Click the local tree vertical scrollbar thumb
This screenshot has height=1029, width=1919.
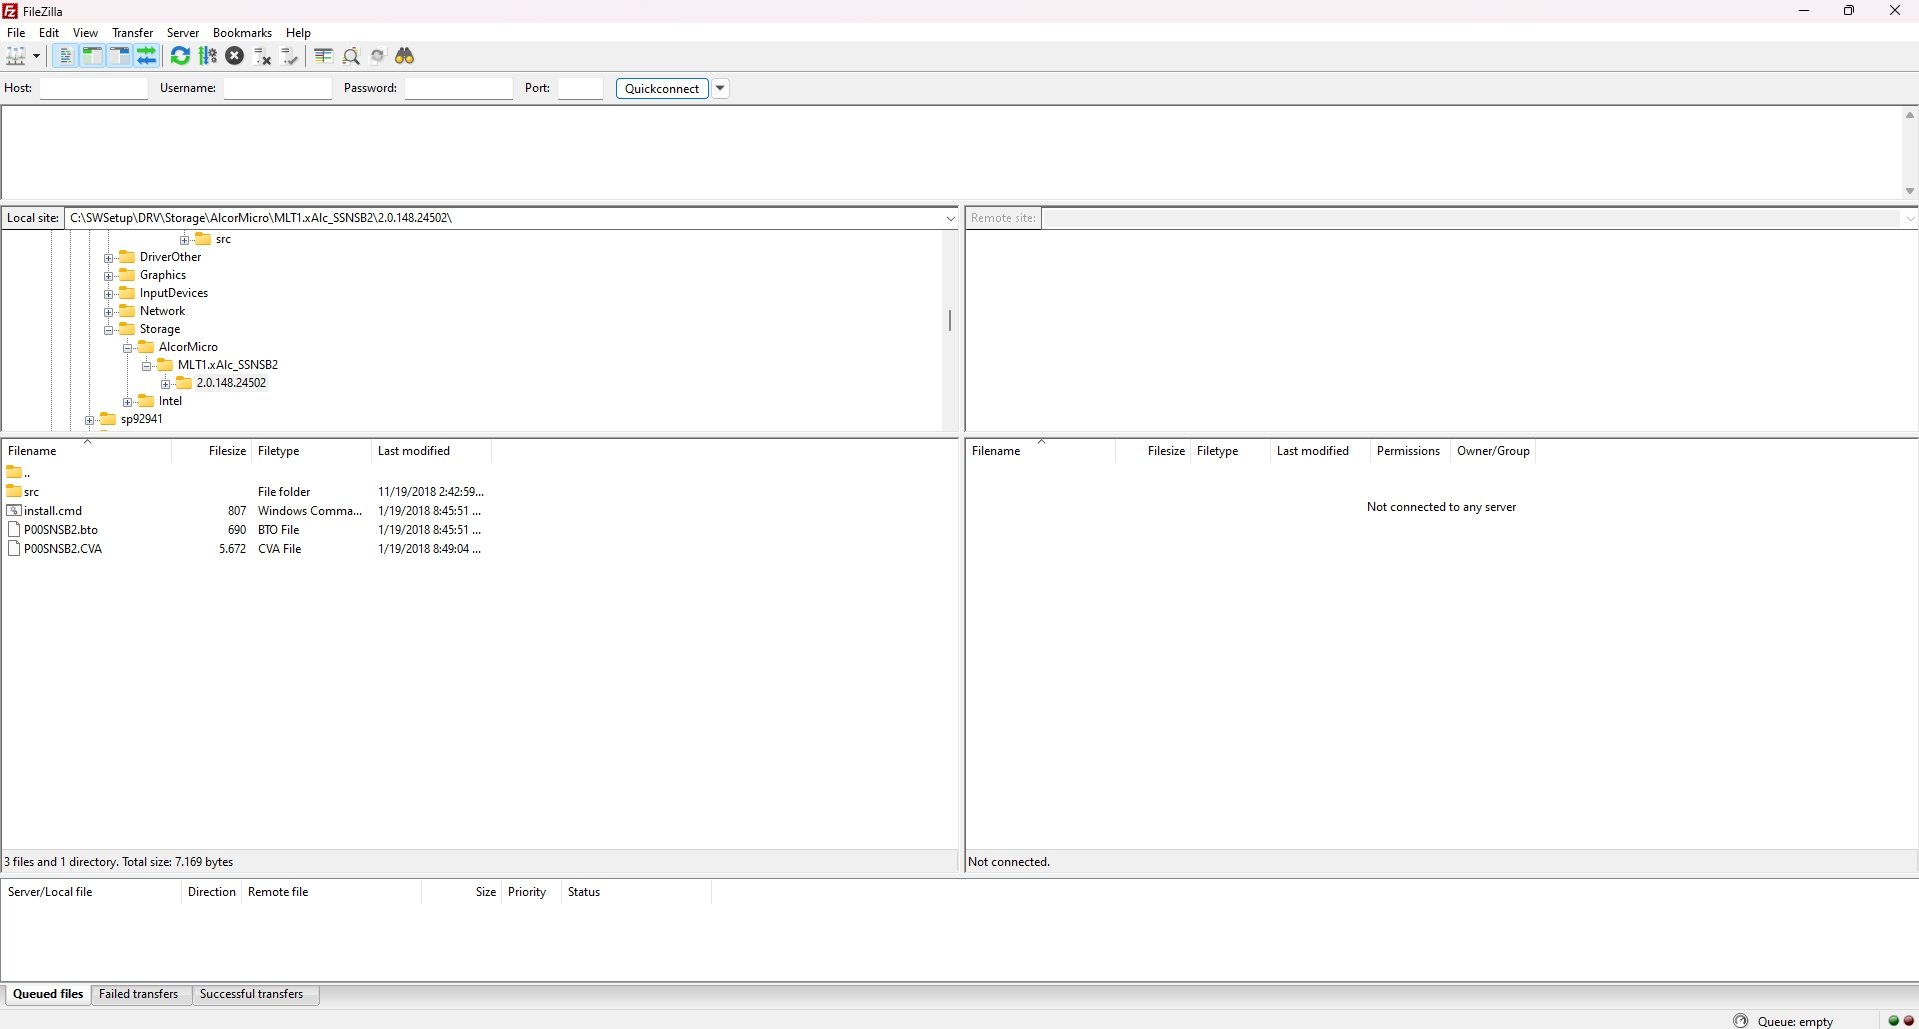[950, 321]
